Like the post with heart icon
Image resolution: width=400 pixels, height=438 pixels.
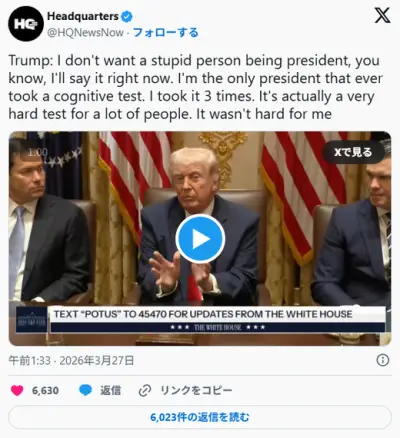[x=17, y=390]
